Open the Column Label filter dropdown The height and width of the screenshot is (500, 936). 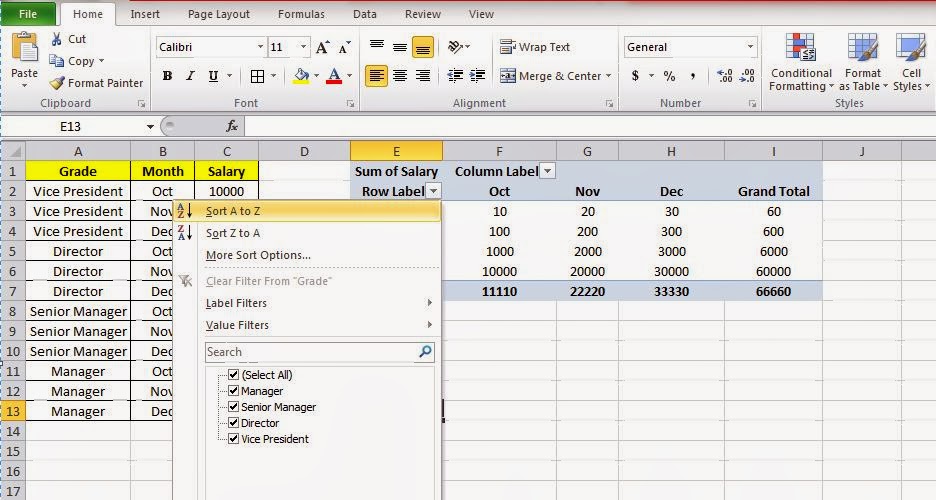[547, 171]
